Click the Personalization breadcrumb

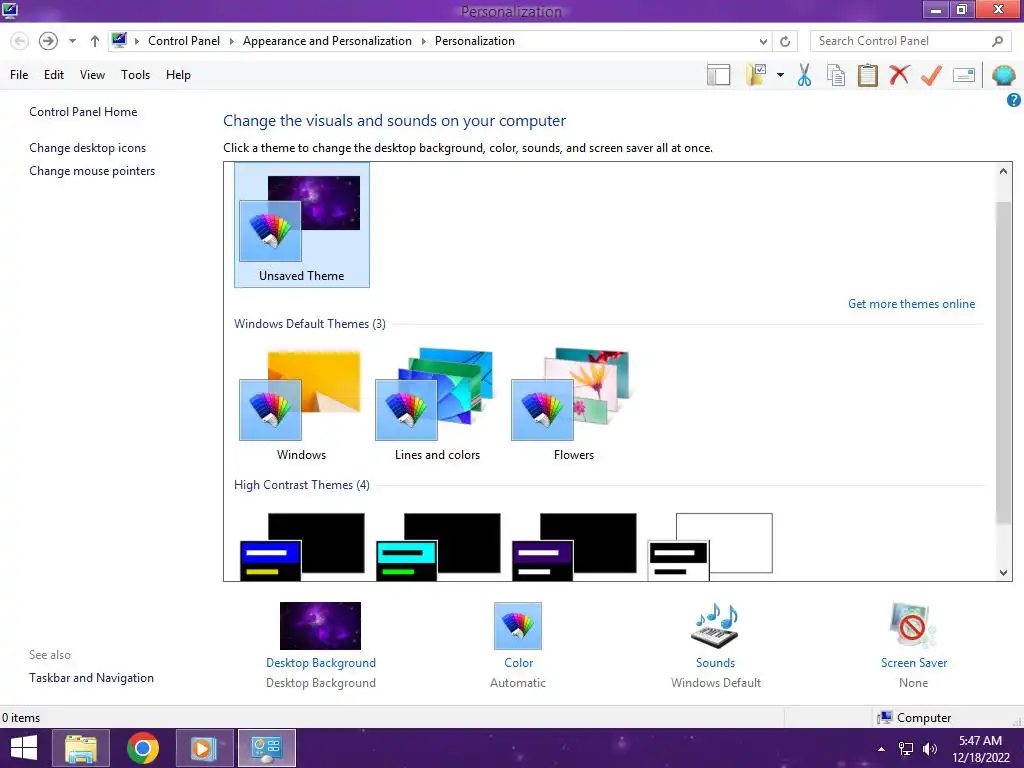(475, 41)
